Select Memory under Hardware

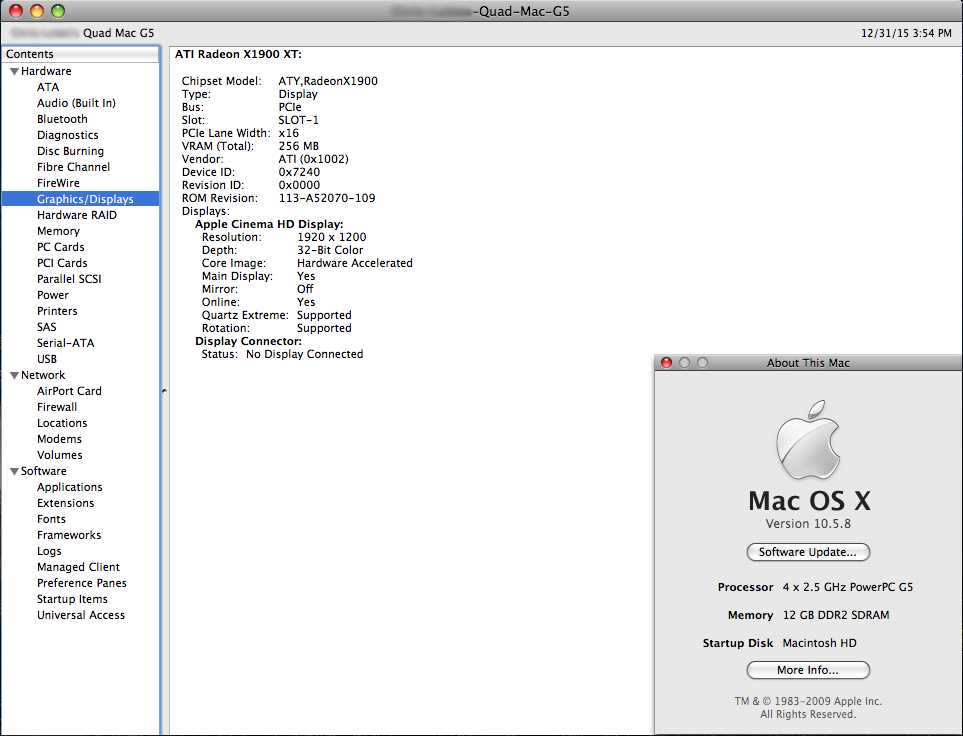[x=58, y=231]
